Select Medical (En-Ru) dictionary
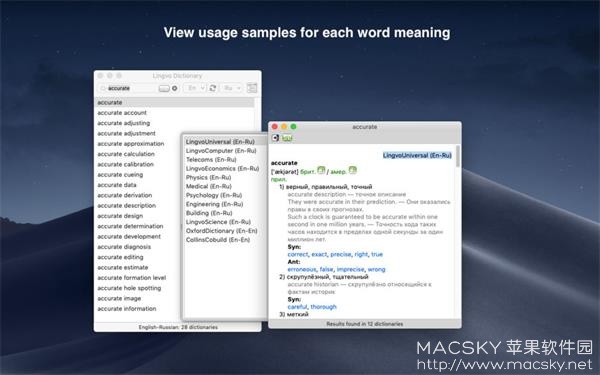Viewport: 600px width, 375px height. tap(209, 186)
